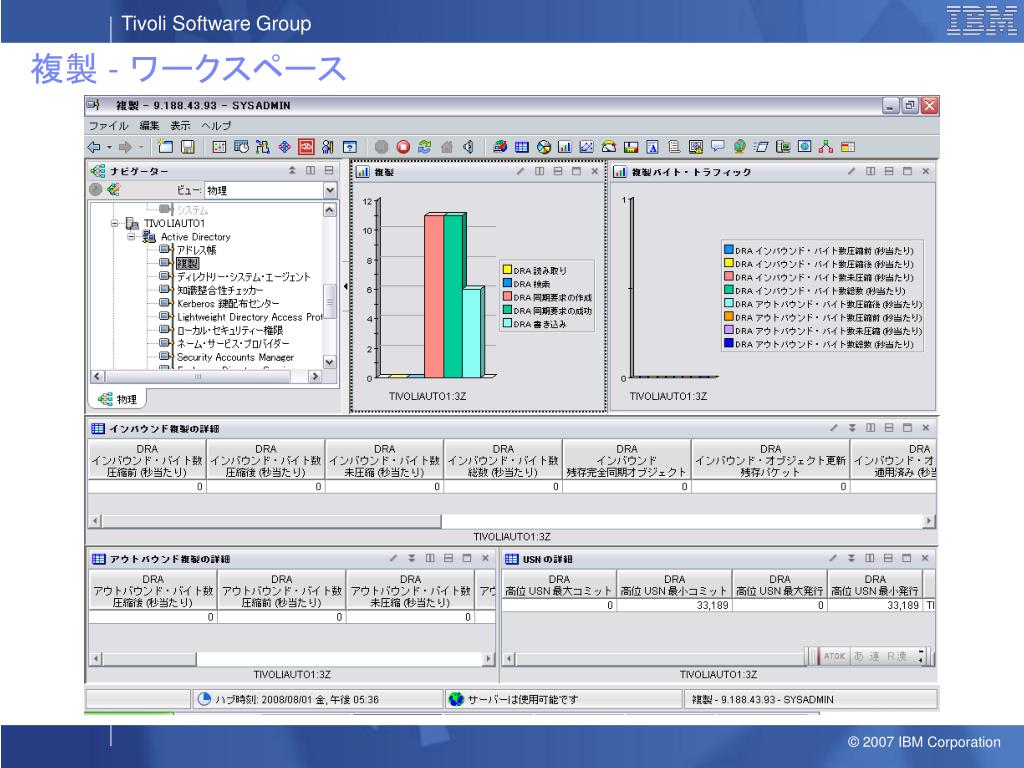Click the DRA インバウンド 残存完全同期オブジェクト column header
The width and height of the screenshot is (1024, 768).
[x=626, y=460]
